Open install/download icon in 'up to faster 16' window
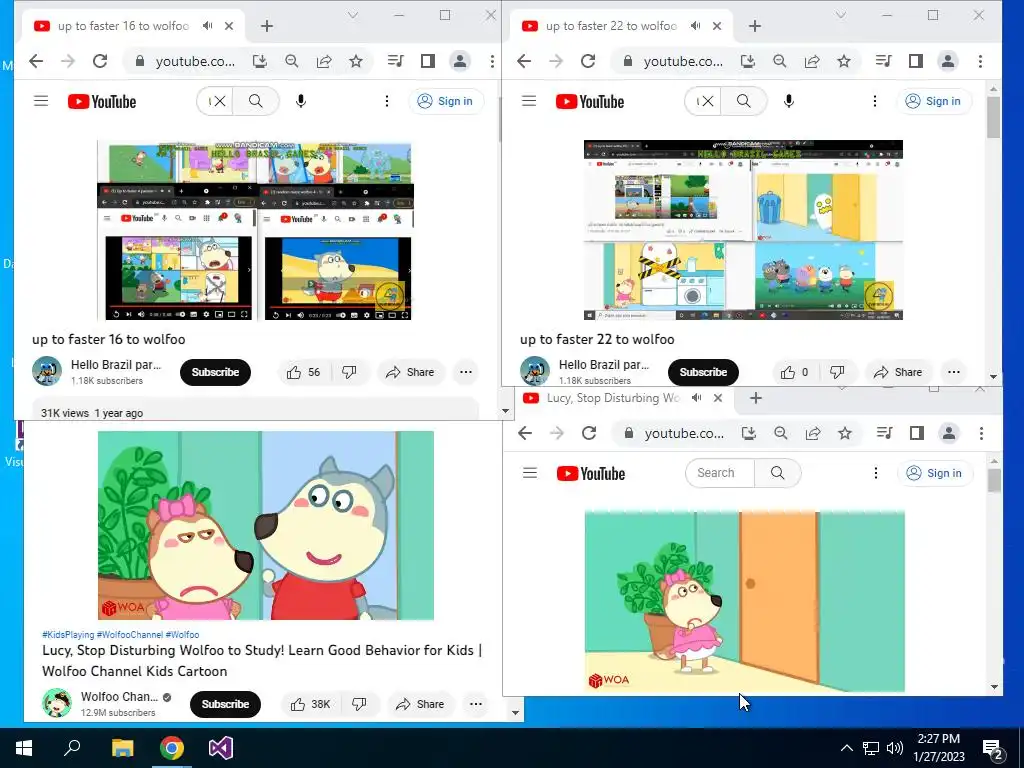1024x768 pixels. click(x=260, y=61)
